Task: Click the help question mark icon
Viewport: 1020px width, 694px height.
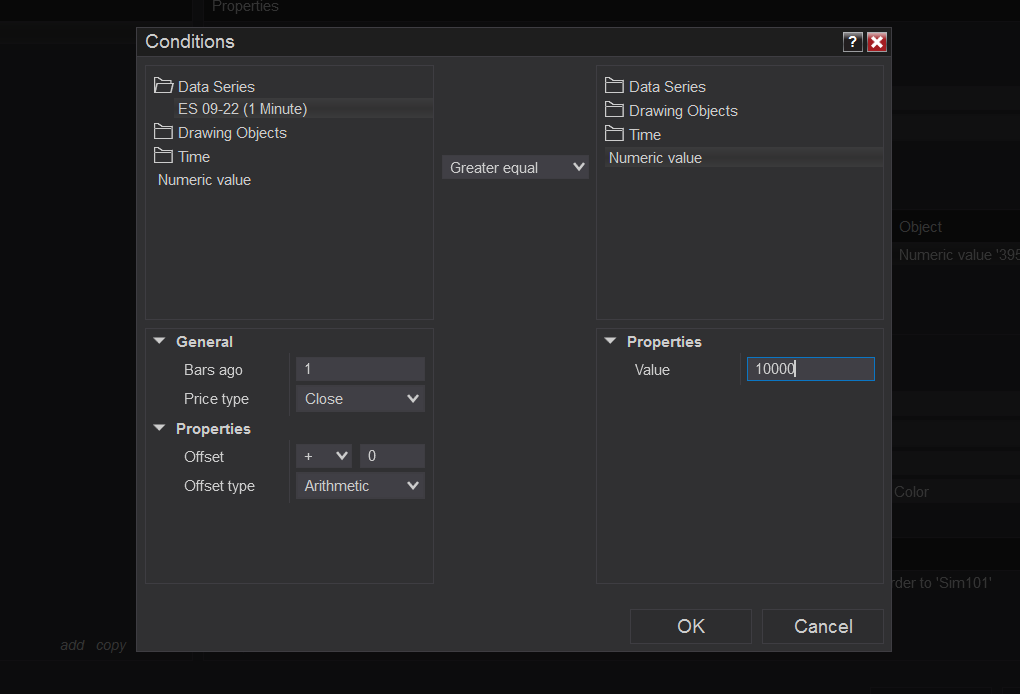Action: click(x=852, y=42)
